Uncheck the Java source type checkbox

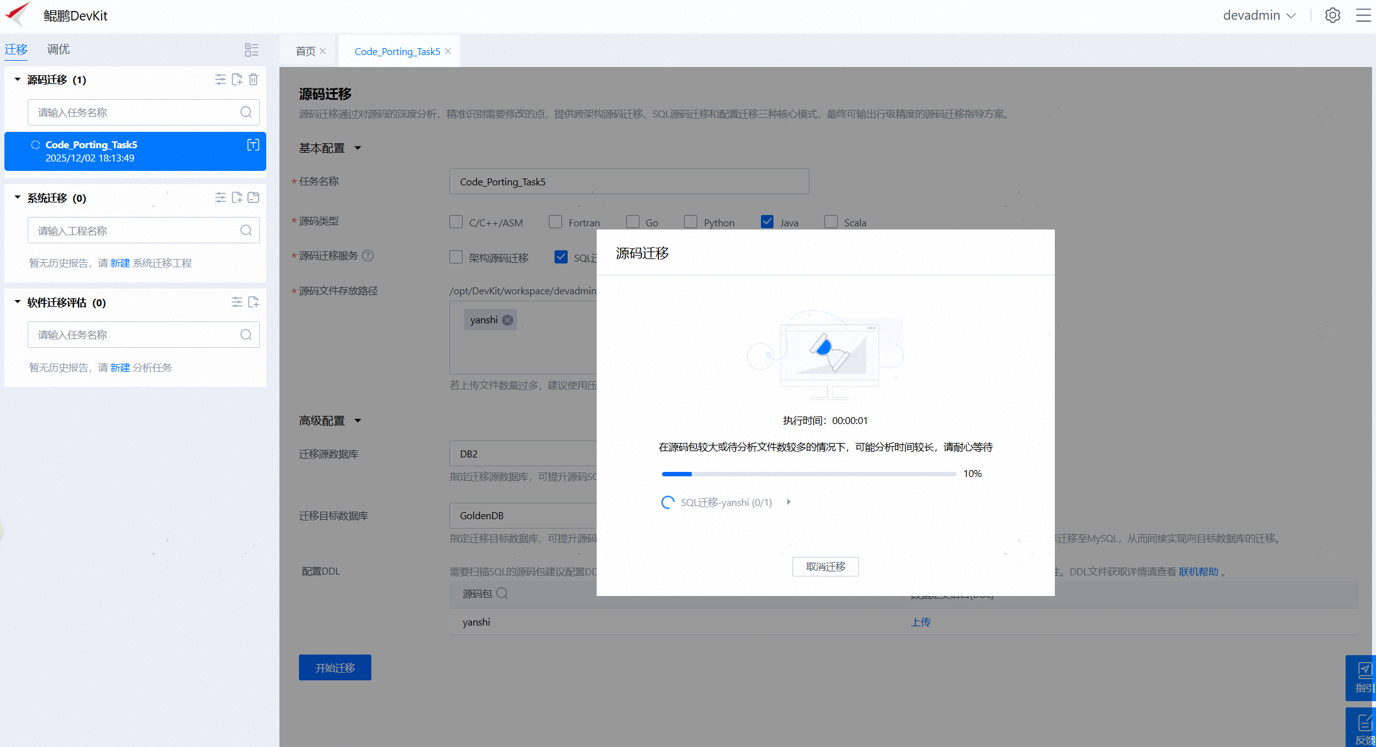[767, 222]
